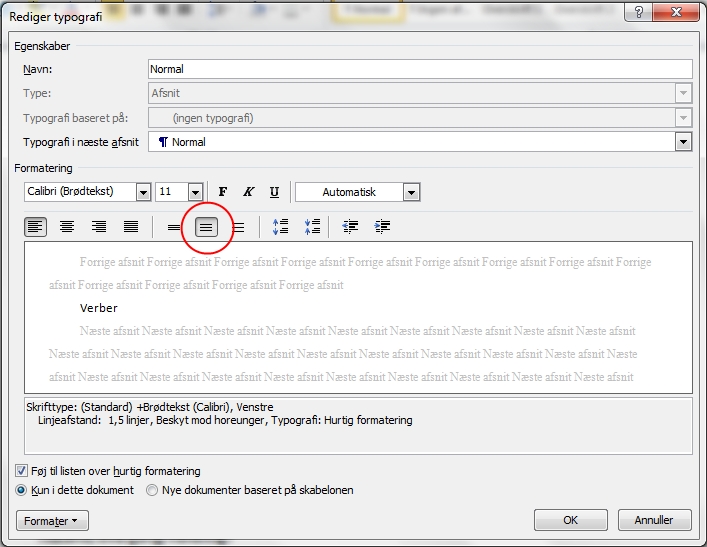Set single line spacing
707x547 pixels.
pyautogui.click(x=174, y=227)
